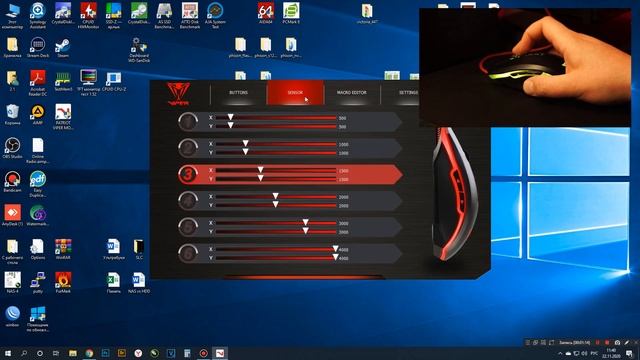The height and width of the screenshot is (360, 640).
Task: Open Patriot Viper Mouse desktop shortcut
Action: (x=63, y=117)
